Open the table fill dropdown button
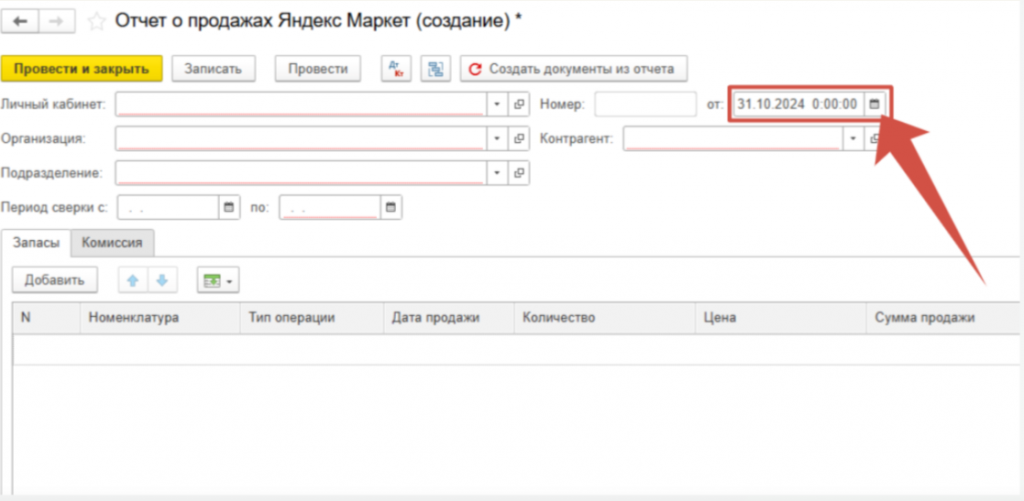This screenshot has width=1024, height=501. click(x=218, y=281)
